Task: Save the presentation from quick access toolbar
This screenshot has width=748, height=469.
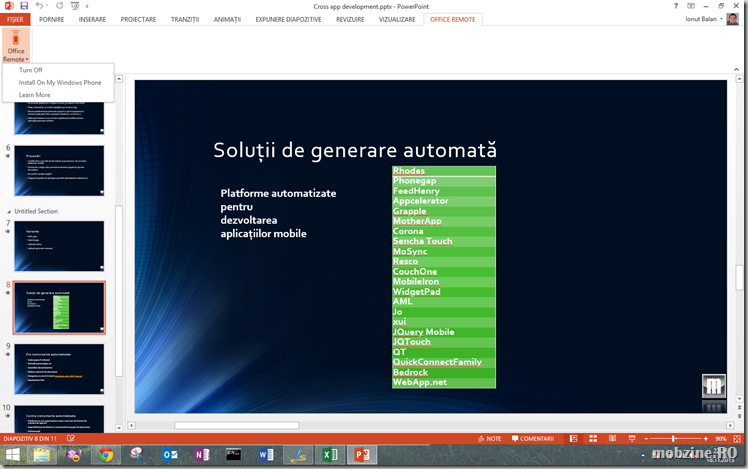Action: [24, 6]
